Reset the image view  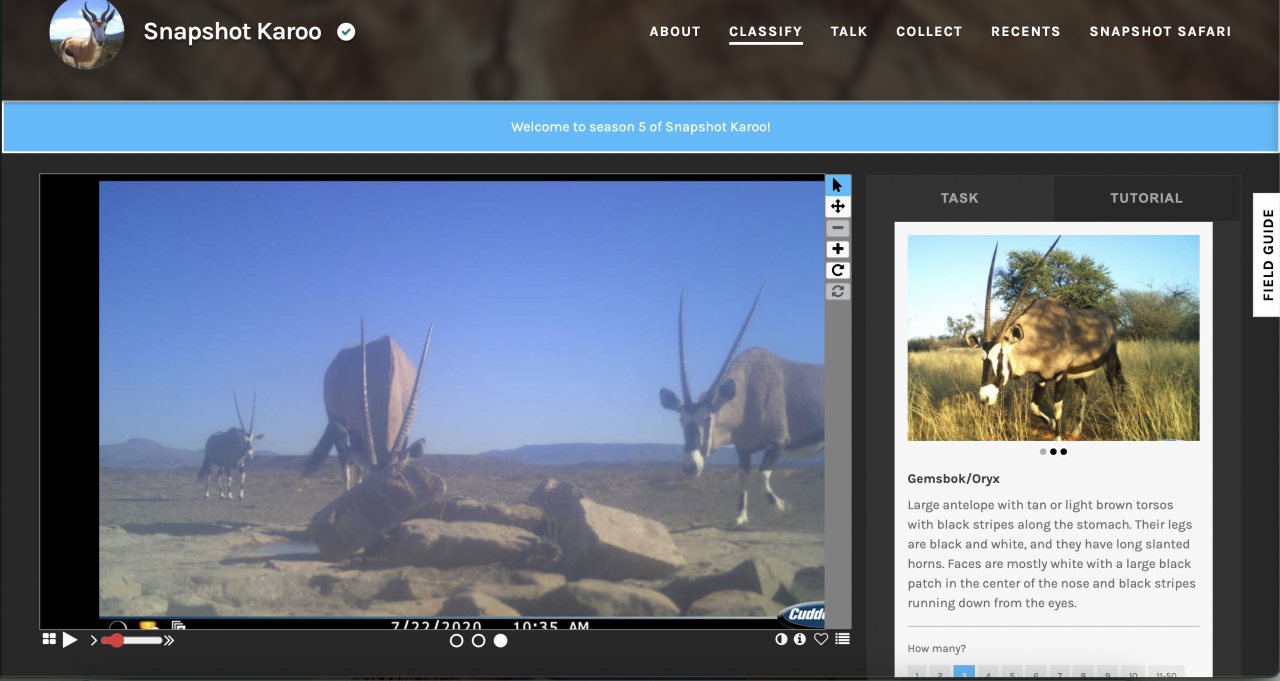coord(838,291)
